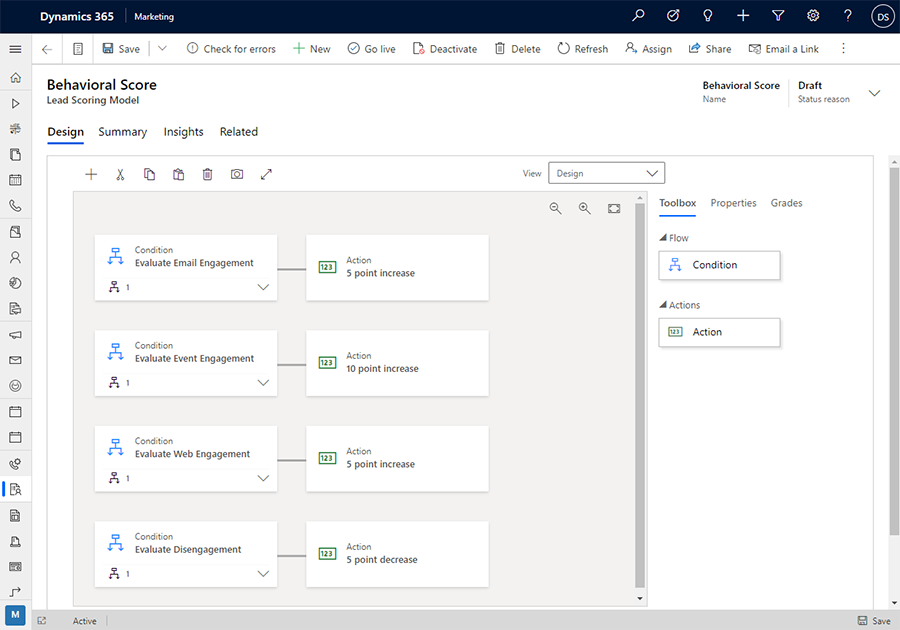The height and width of the screenshot is (630, 900).
Task: Click Check for errors in command bar
Action: 231,49
